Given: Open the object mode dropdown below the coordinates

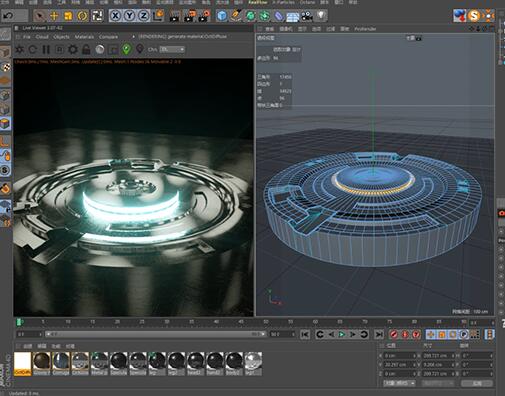Looking at the screenshot, I should point(399,383).
